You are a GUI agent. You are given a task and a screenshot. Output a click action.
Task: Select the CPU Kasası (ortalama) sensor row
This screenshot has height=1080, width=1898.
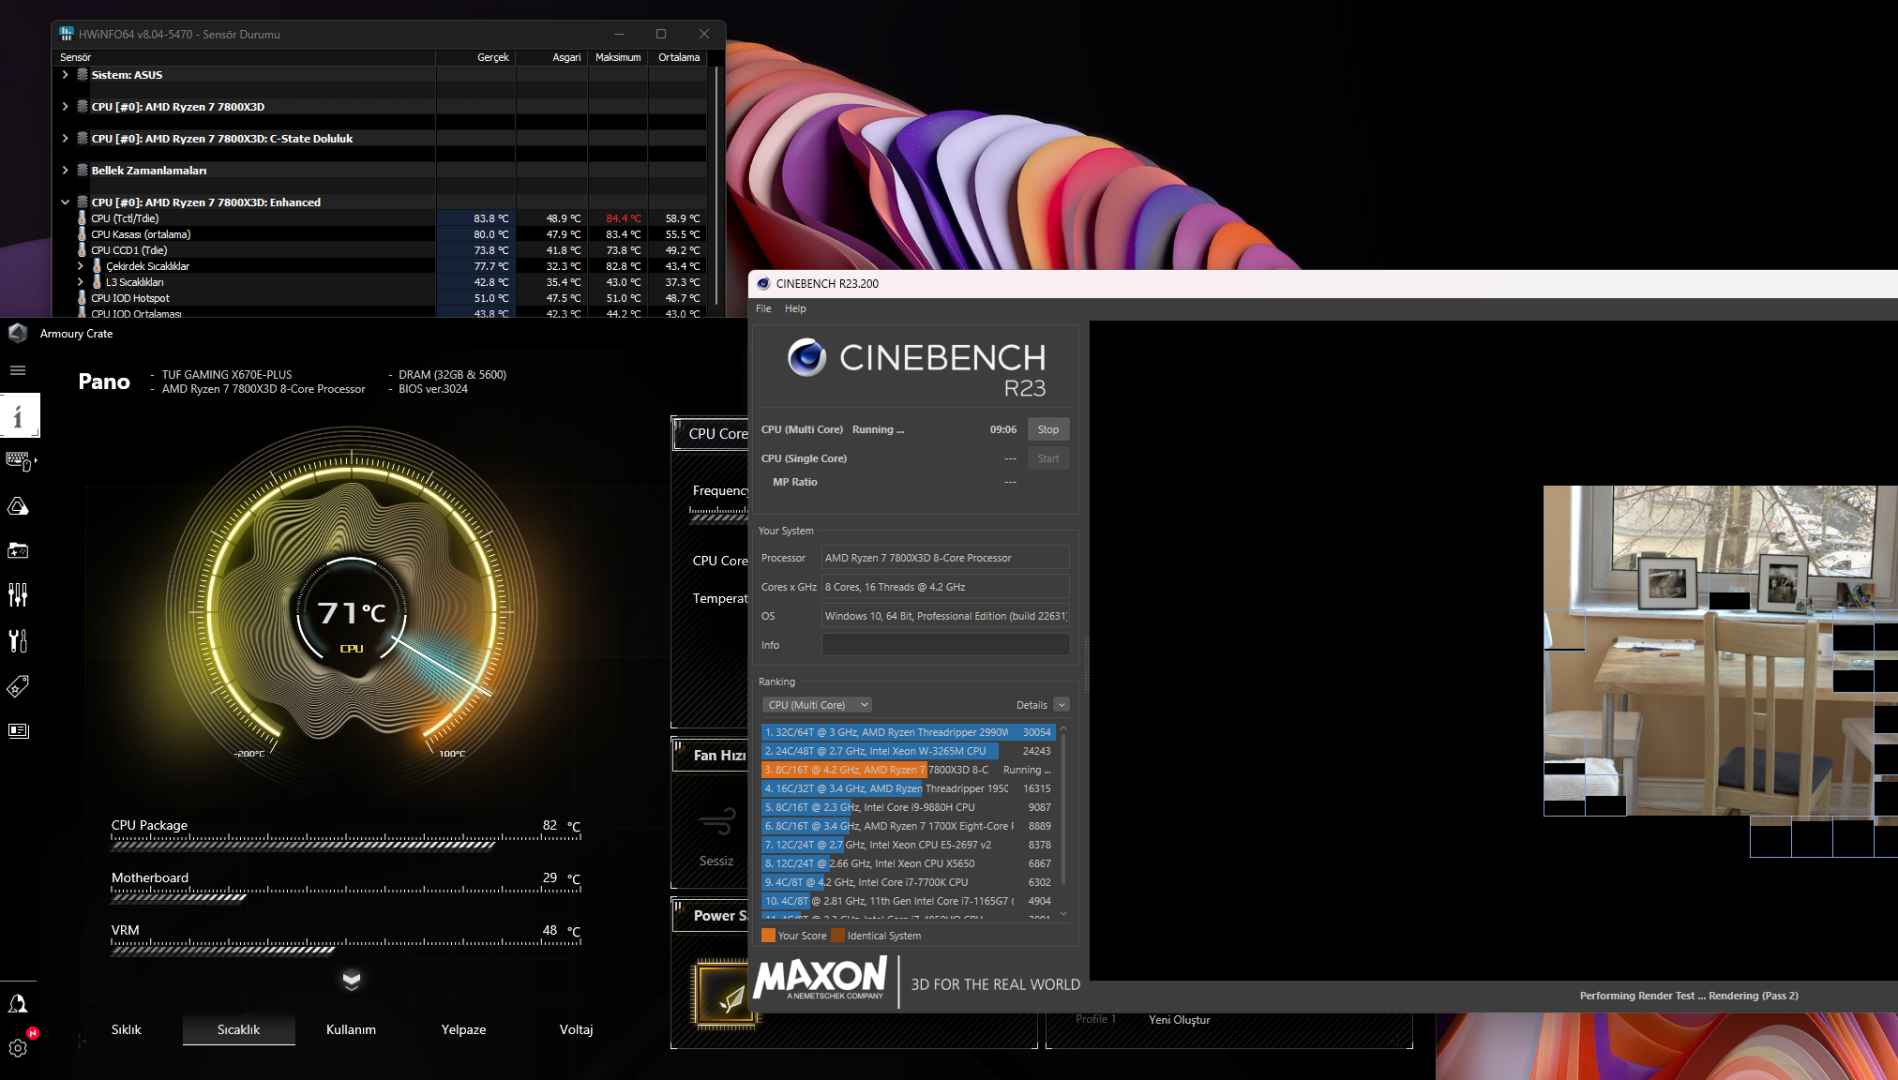[x=382, y=234]
